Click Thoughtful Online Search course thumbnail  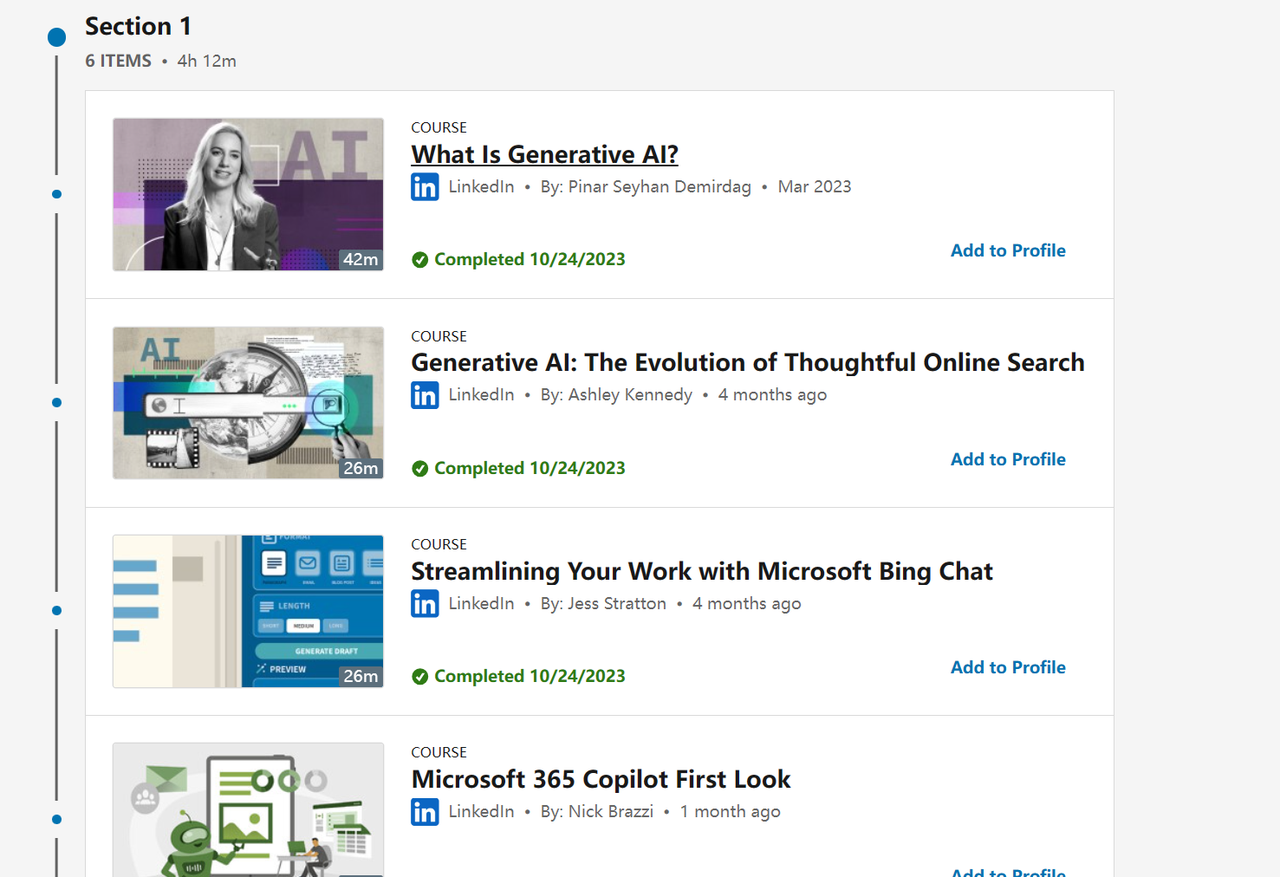pyautogui.click(x=248, y=403)
